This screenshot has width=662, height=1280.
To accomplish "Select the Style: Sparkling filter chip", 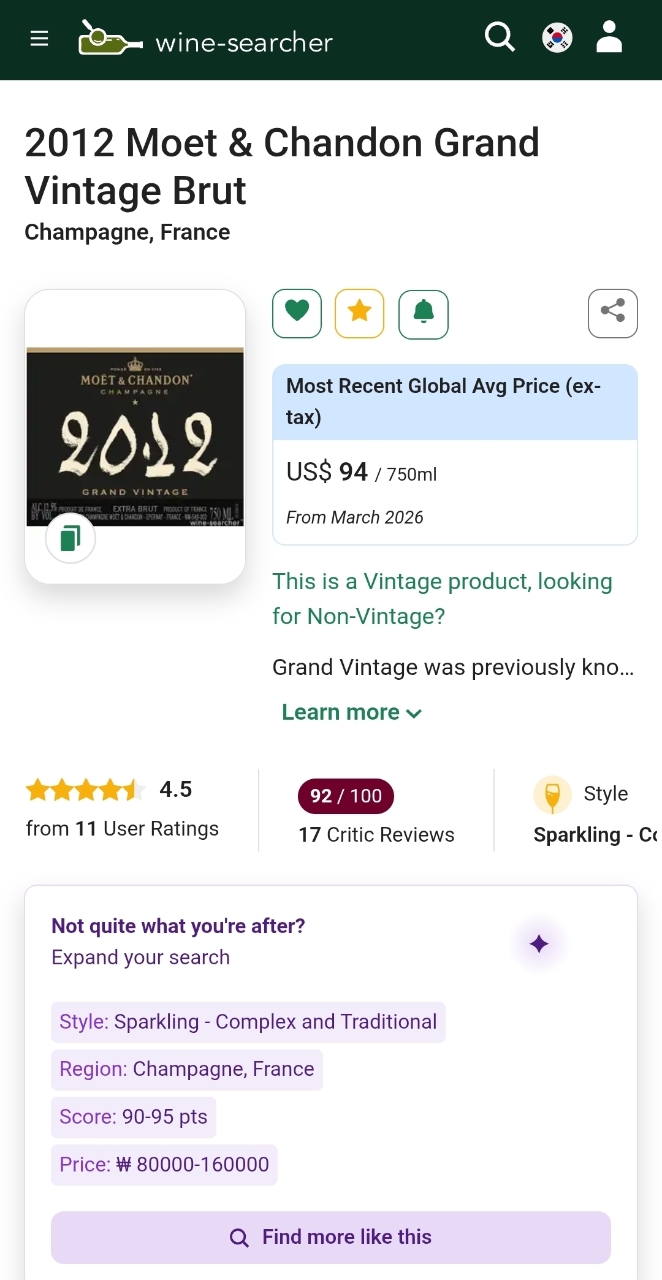I will (x=248, y=1022).
